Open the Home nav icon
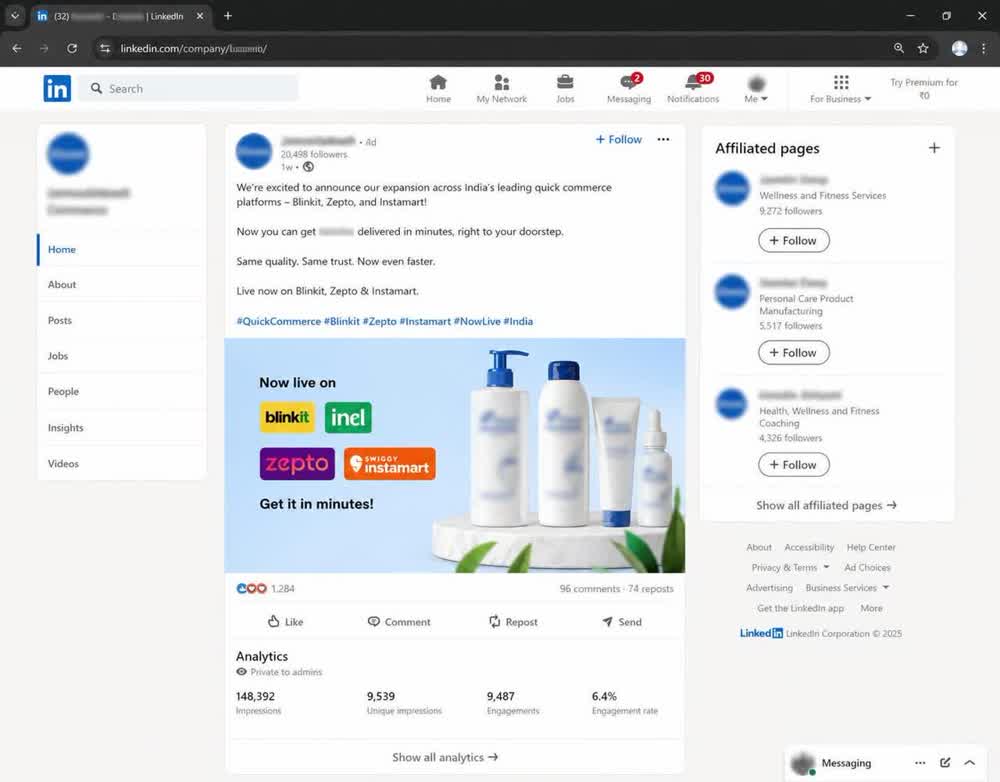Screen dimensions: 1000x782 [438, 89]
